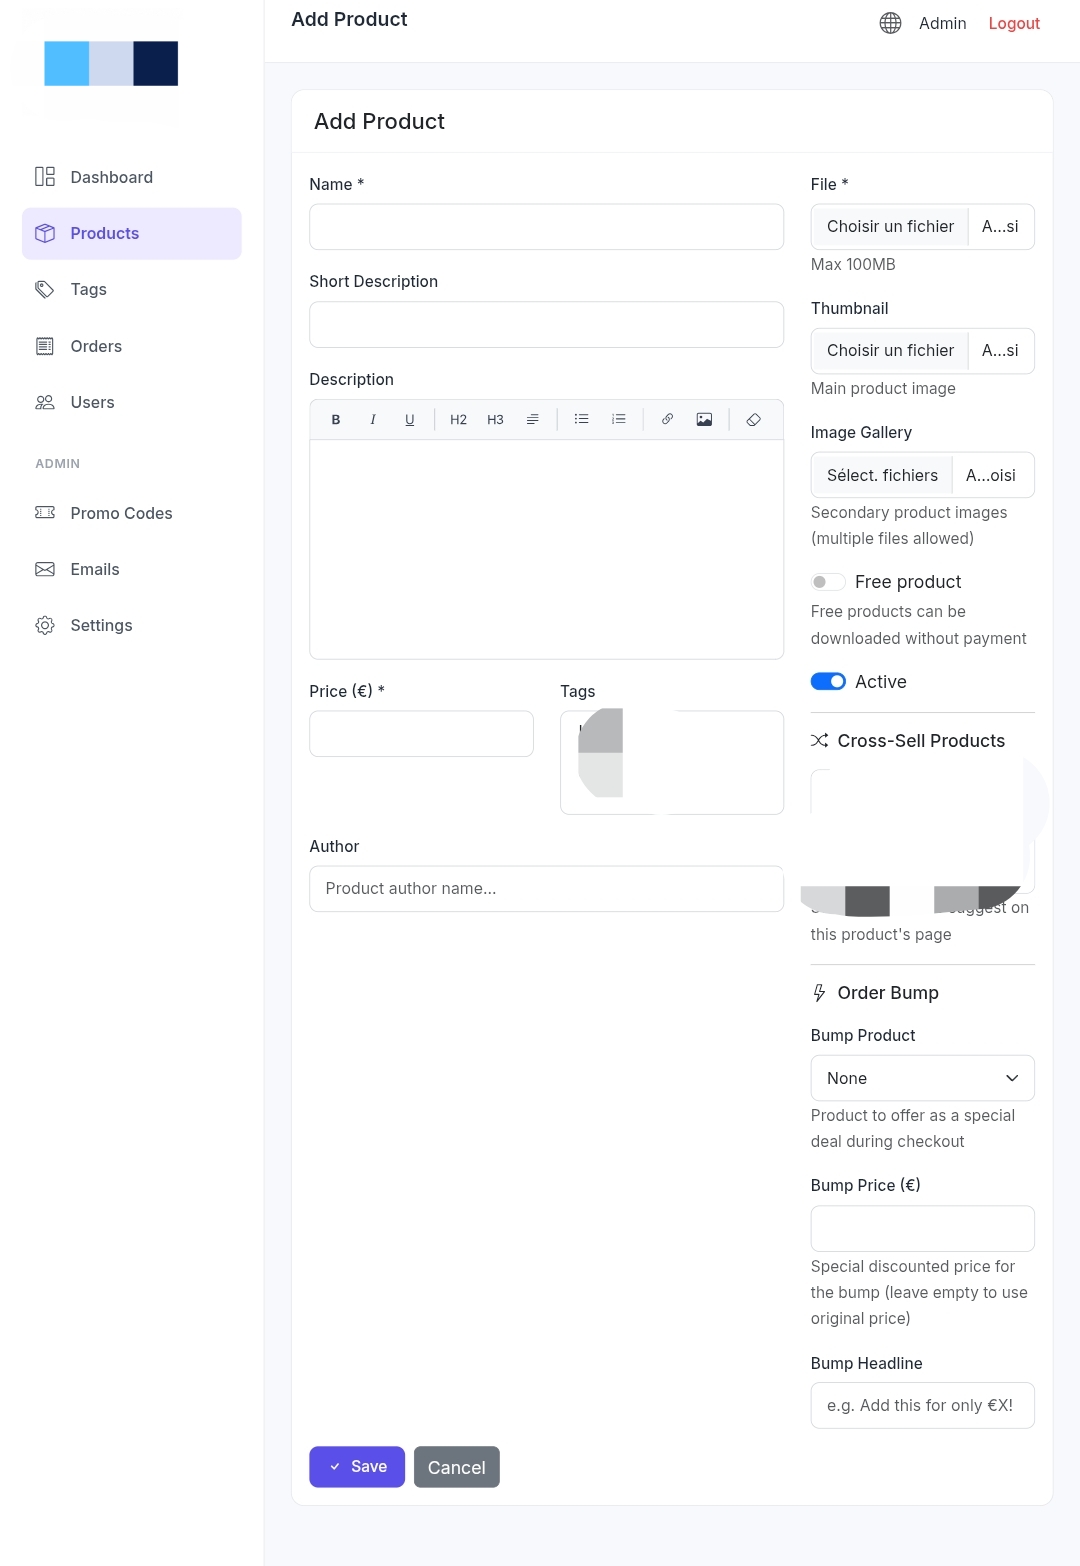This screenshot has width=1080, height=1566.
Task: Focus the Bump Price (€) field
Action: [922, 1229]
